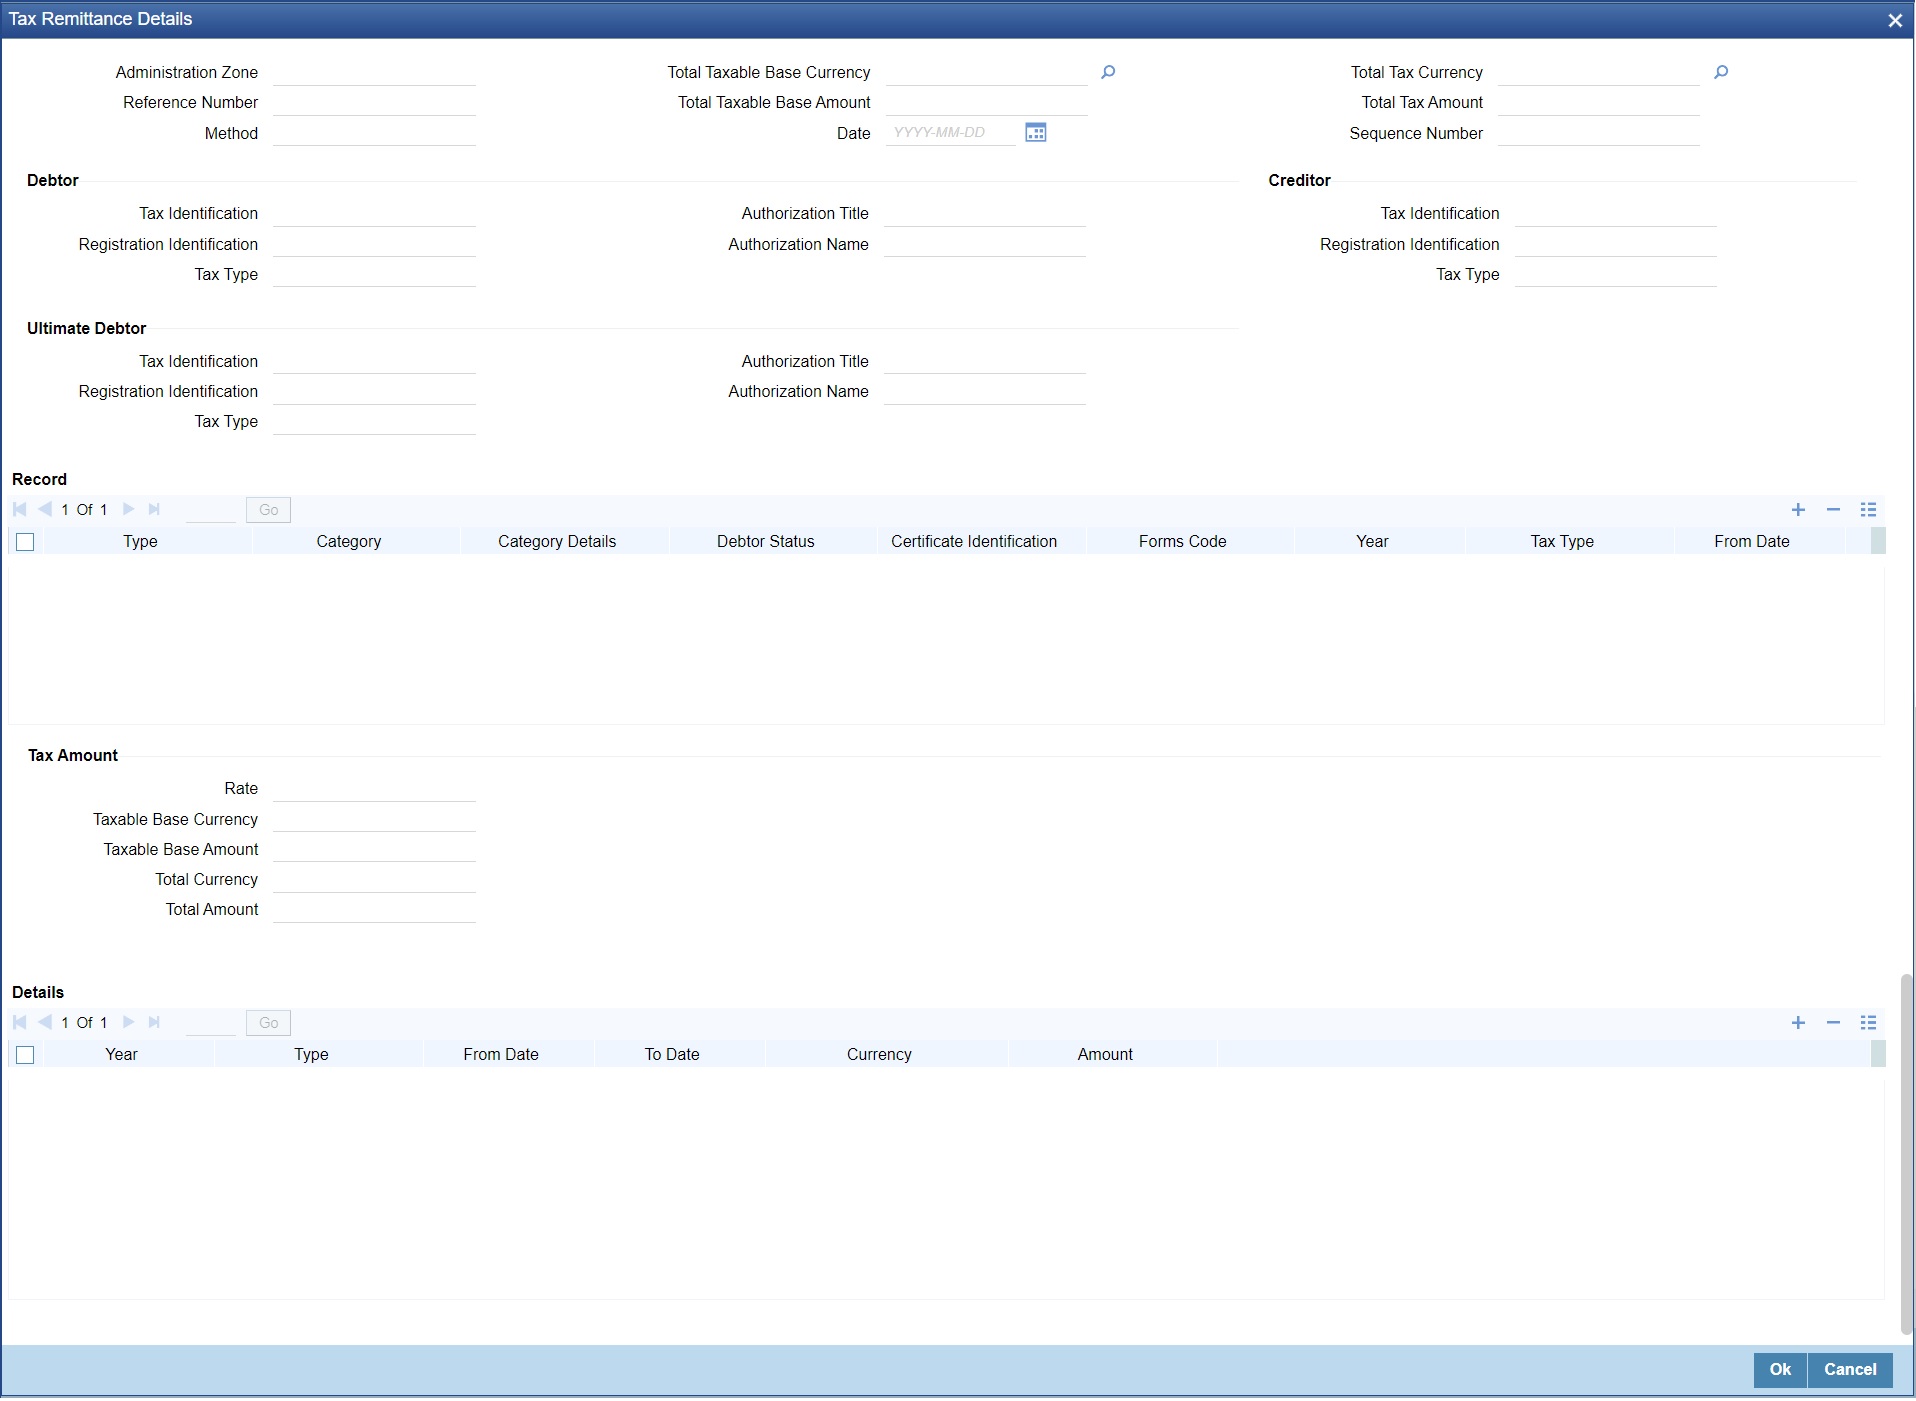Go to next page of Record table
Viewport: 1916px width, 1401px height.
(x=128, y=509)
